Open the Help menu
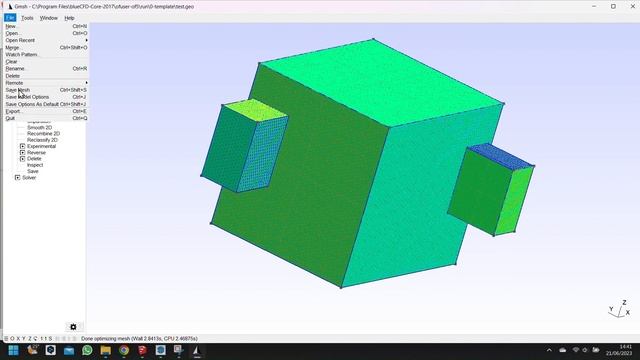 (x=69, y=18)
